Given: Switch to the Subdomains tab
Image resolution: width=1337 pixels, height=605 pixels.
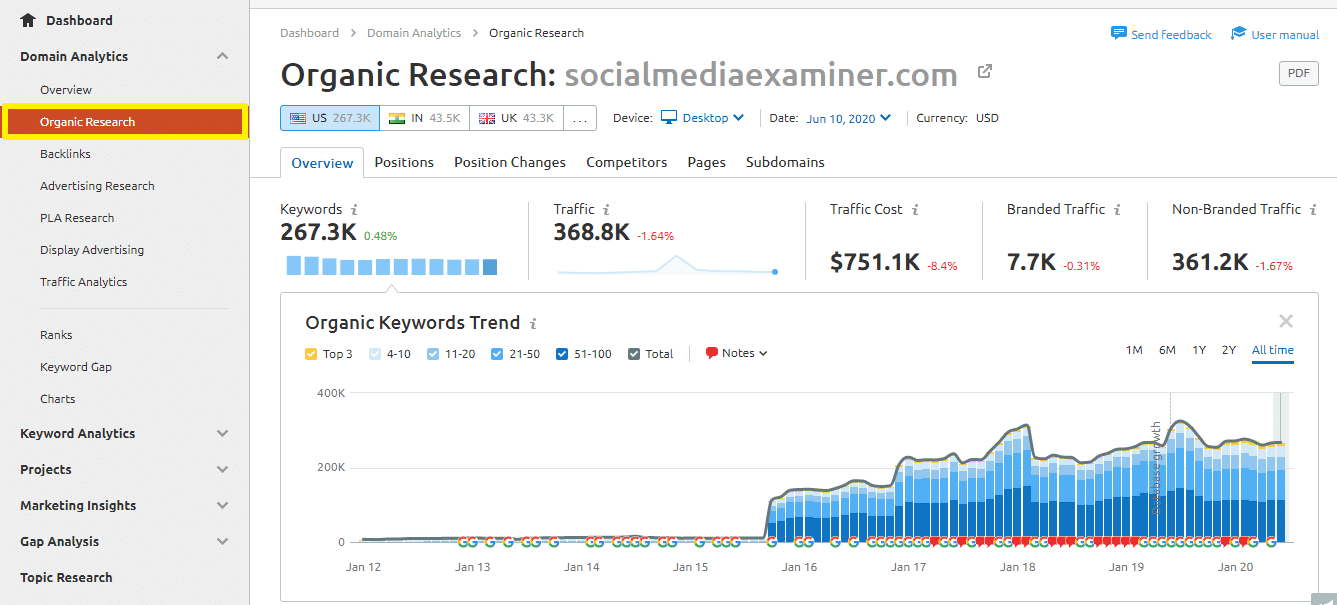Looking at the screenshot, I should (785, 162).
